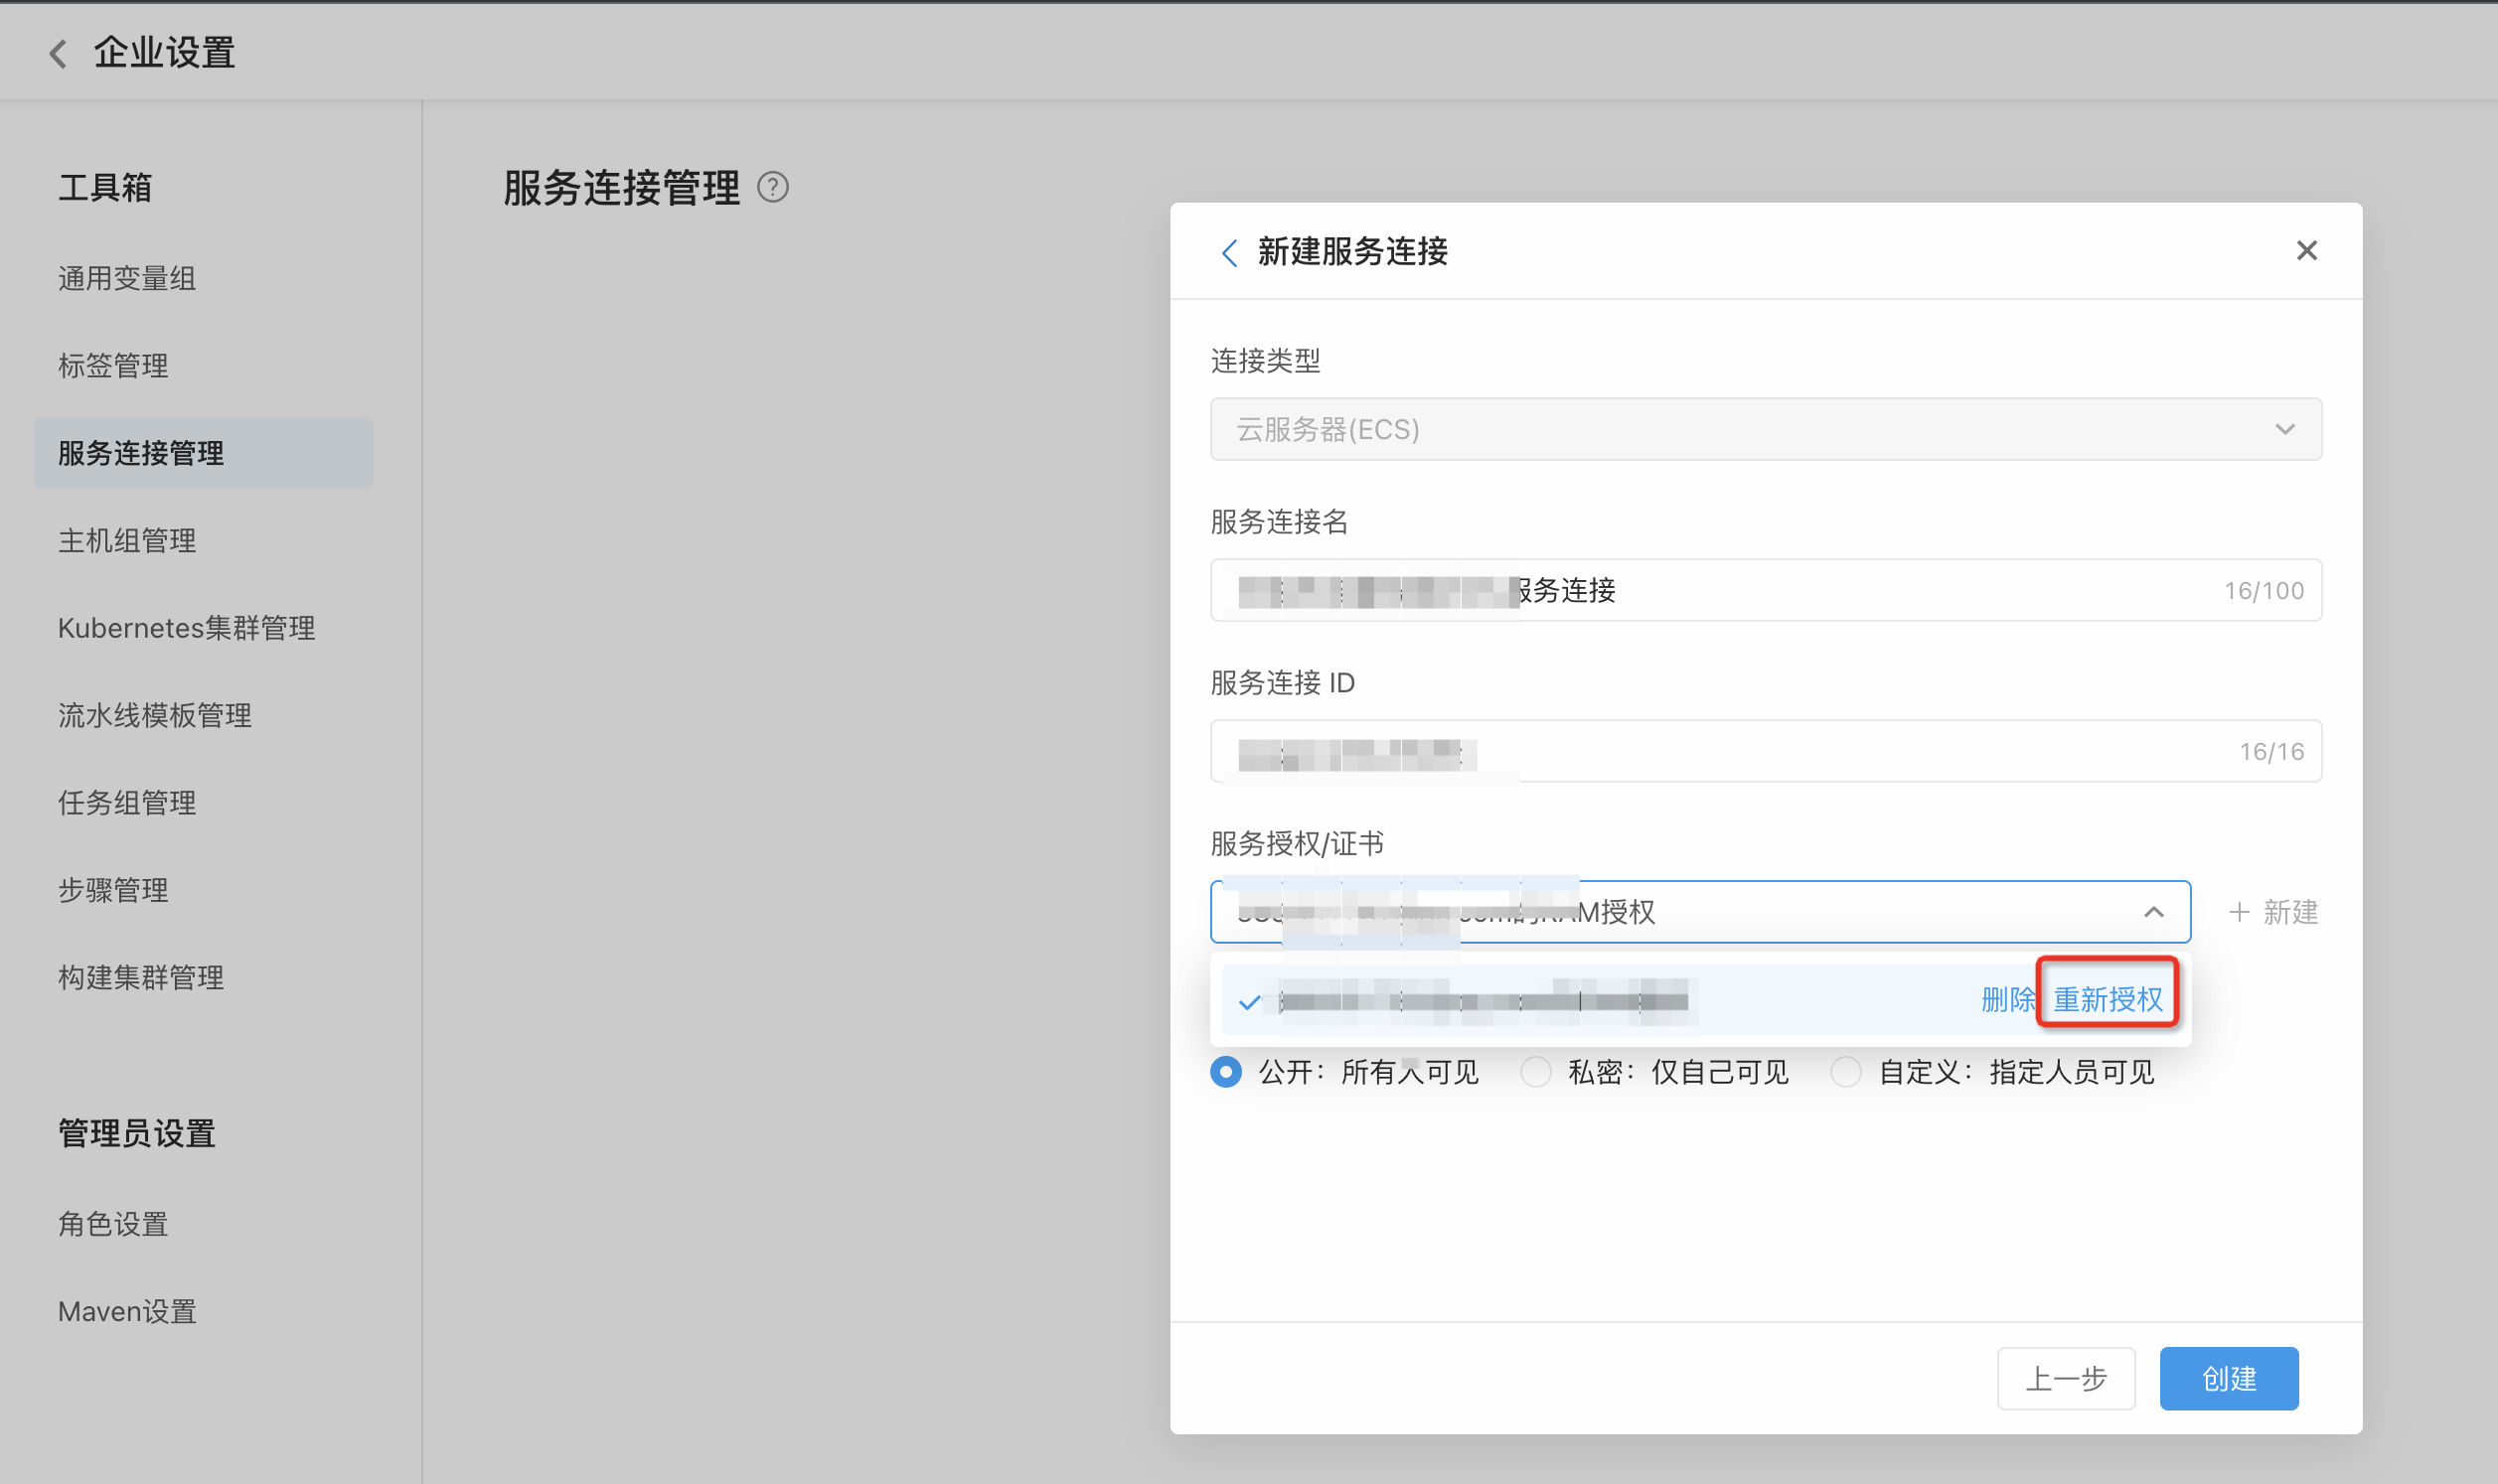Viewport: 2498px width, 1484px height.
Task: Go back from 企业设置 page
Action: 58,53
